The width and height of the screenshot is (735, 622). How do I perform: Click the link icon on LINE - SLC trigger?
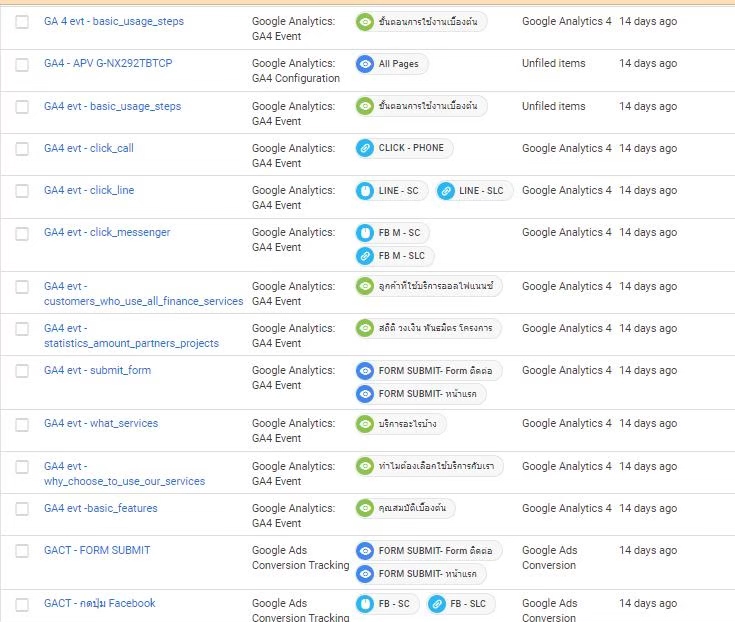pyautogui.click(x=446, y=191)
